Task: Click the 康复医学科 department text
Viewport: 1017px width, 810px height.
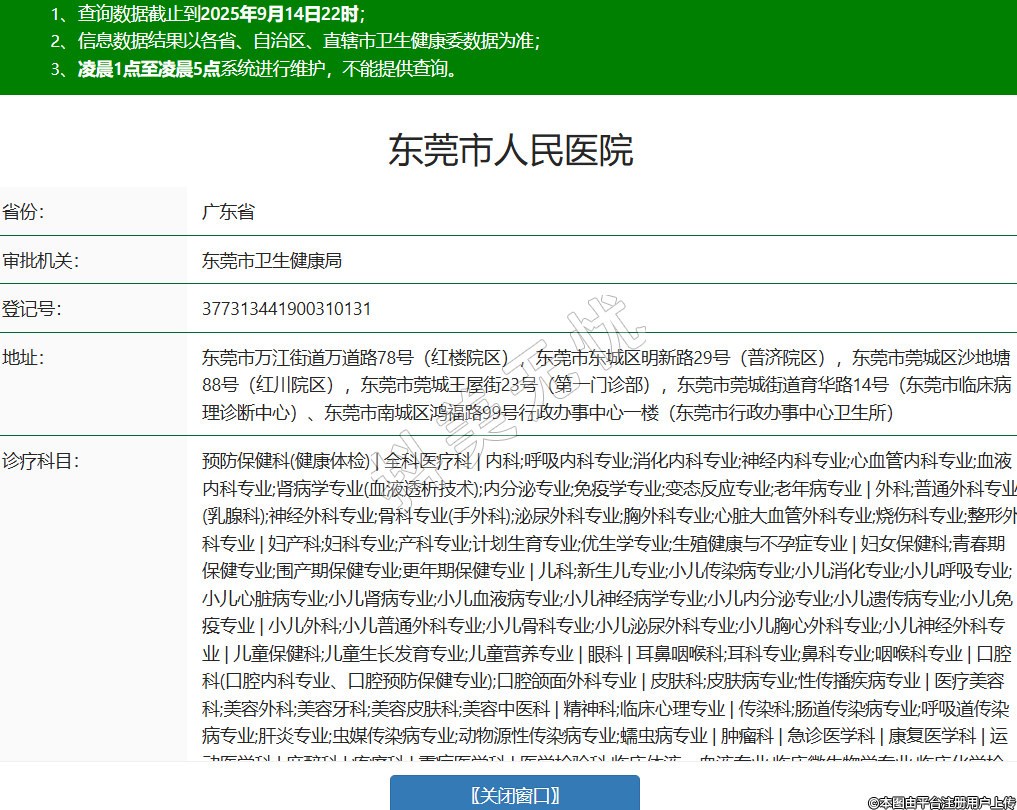Action: click(931, 737)
